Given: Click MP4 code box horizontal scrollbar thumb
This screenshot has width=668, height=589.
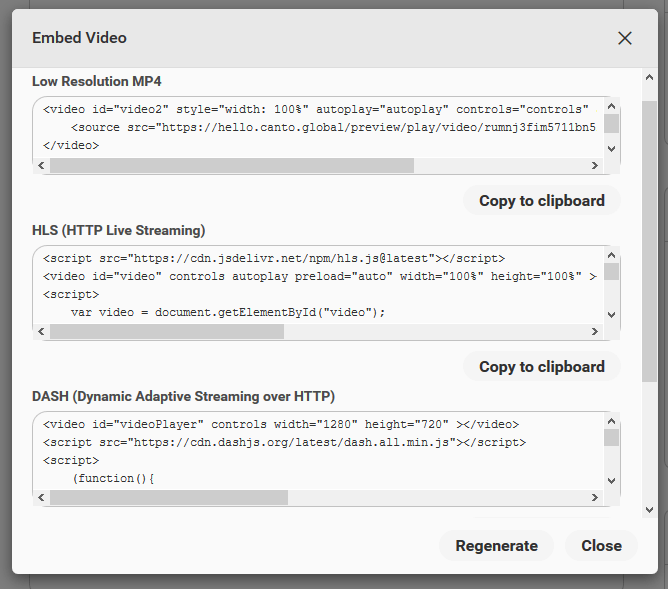Looking at the screenshot, I should 232,166.
